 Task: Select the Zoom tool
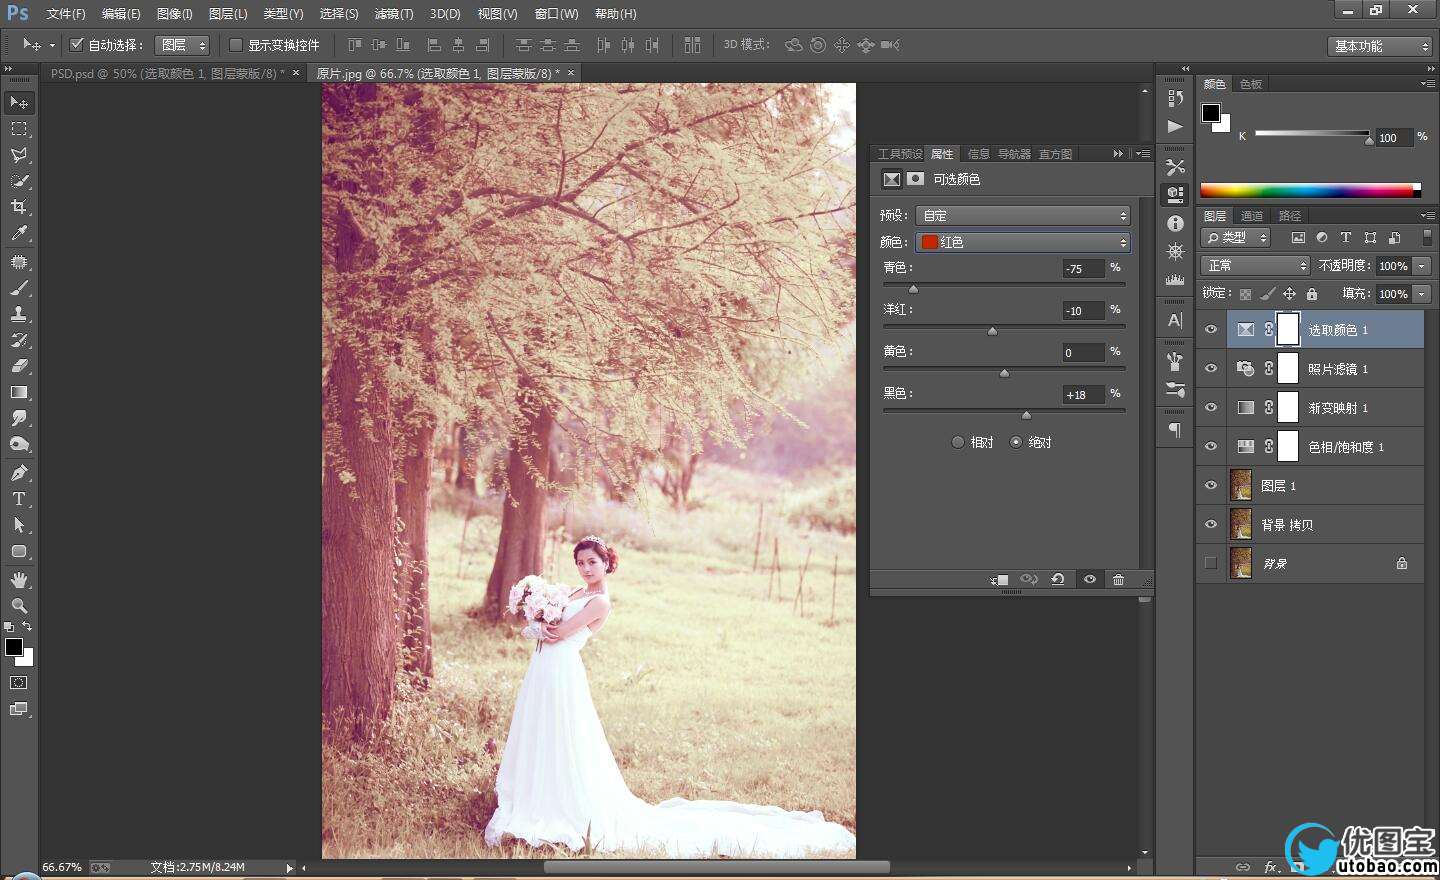(19, 606)
